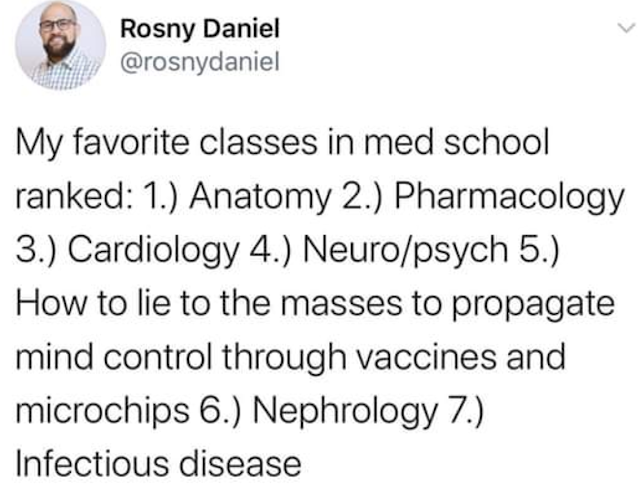Click the word through in the tweet

point(284,358)
